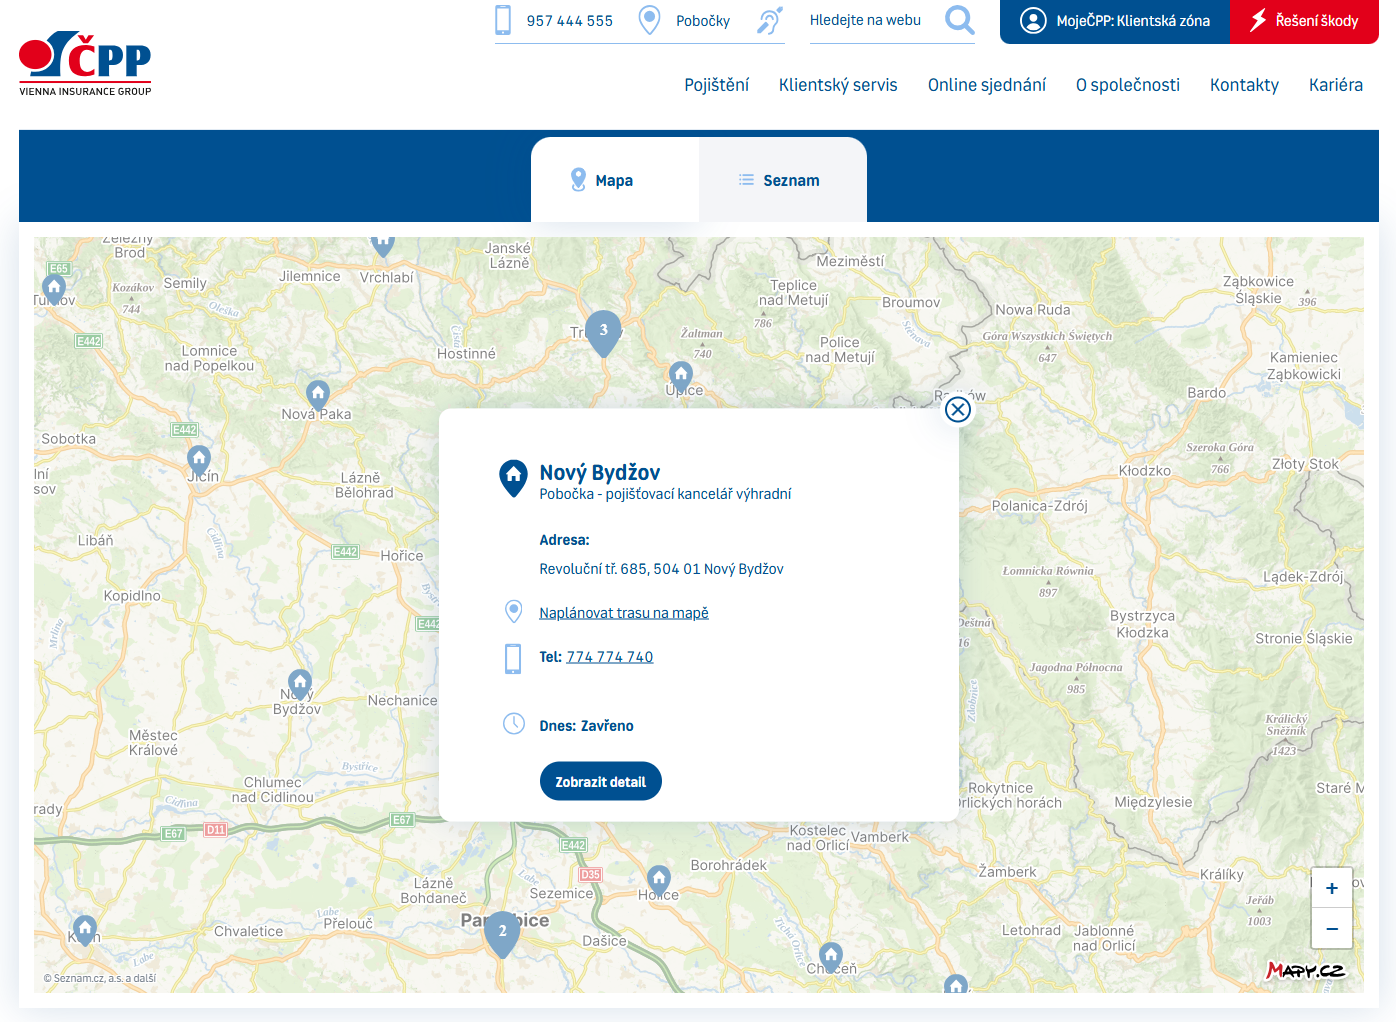The image size is (1396, 1022).
Task: Click the Nový Bydžov heading in popup
Action: tap(600, 472)
